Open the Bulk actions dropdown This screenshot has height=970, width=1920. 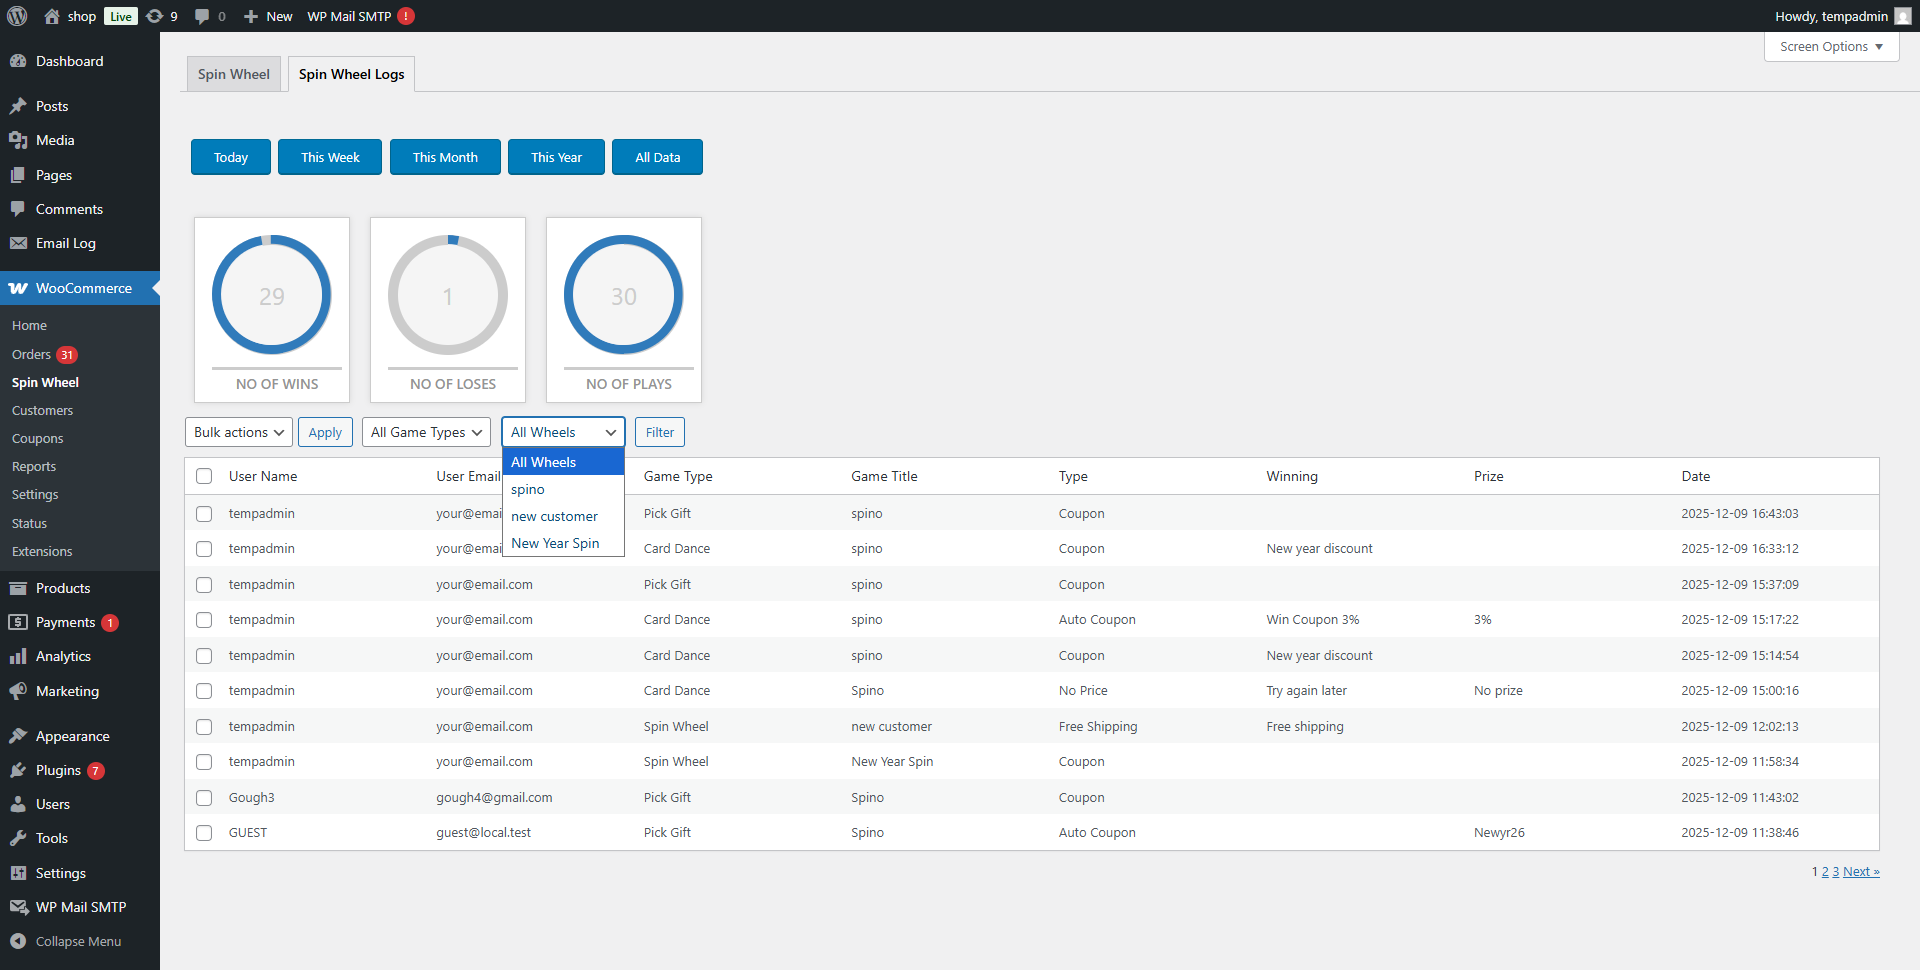click(239, 432)
